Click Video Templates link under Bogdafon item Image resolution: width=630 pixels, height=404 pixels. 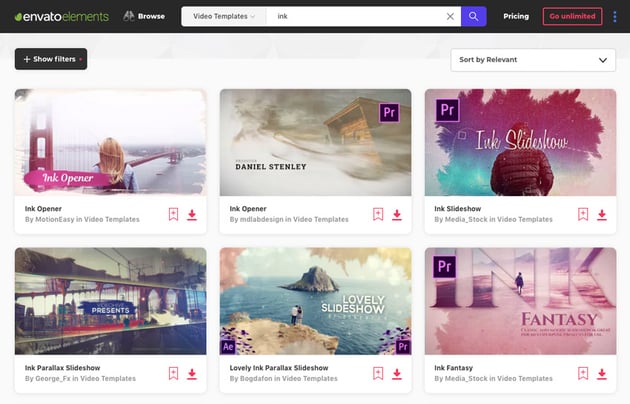(x=310, y=378)
